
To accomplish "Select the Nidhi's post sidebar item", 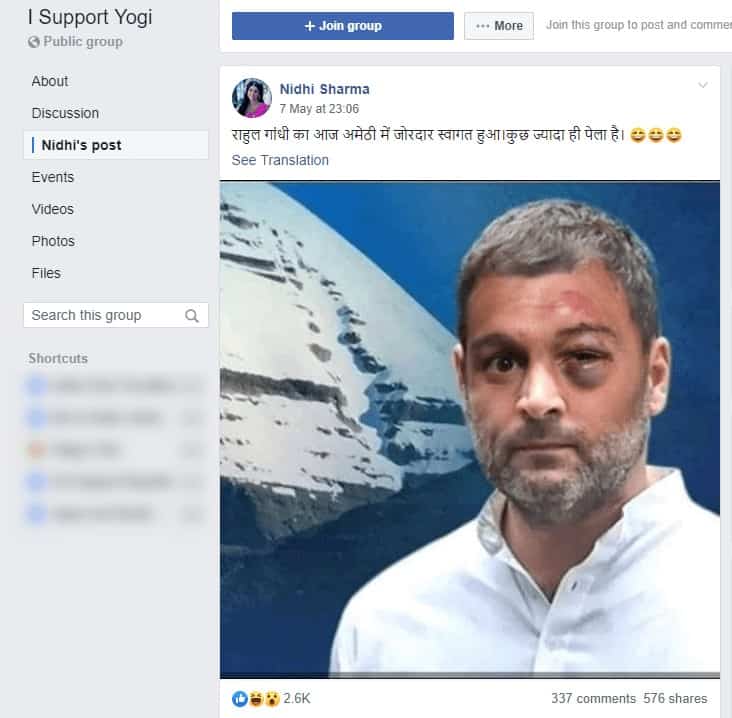I will [x=116, y=145].
